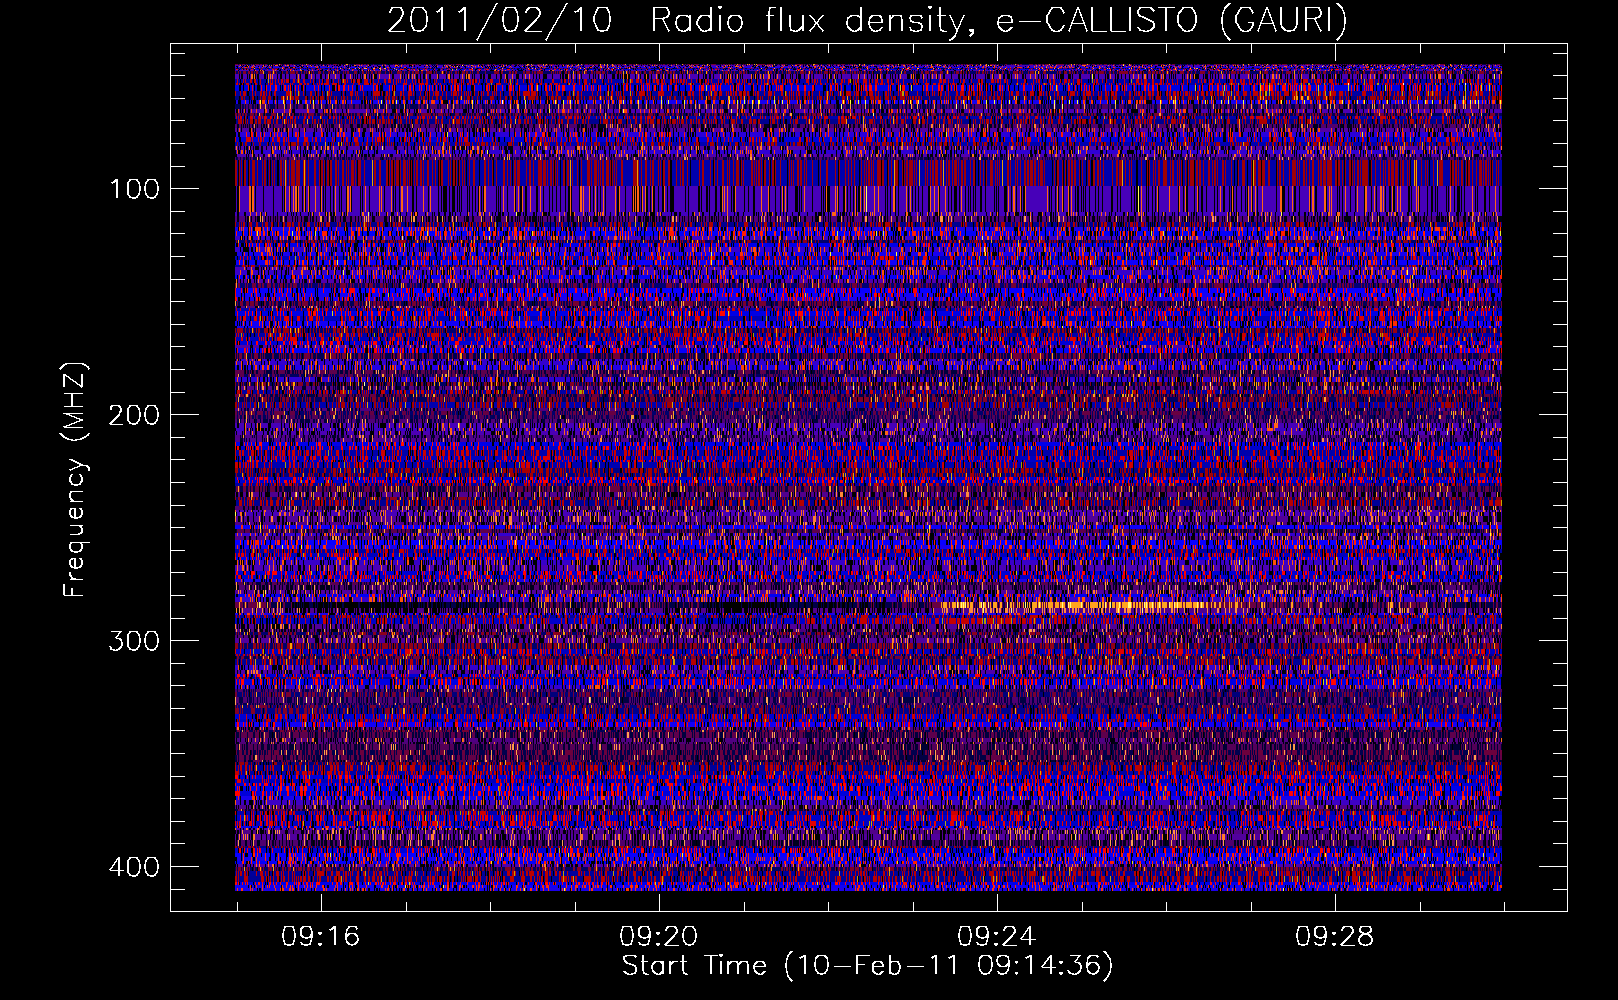Click the '100' frequency tick label
The width and height of the screenshot is (1618, 1000).
[x=134, y=189]
